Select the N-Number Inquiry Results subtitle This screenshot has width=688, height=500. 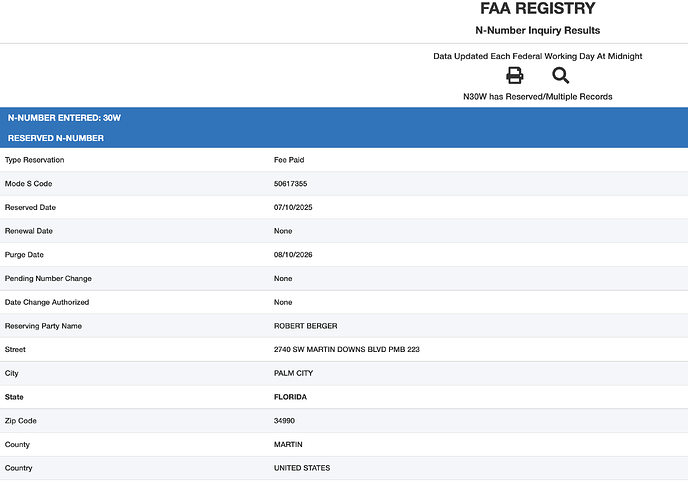click(538, 30)
